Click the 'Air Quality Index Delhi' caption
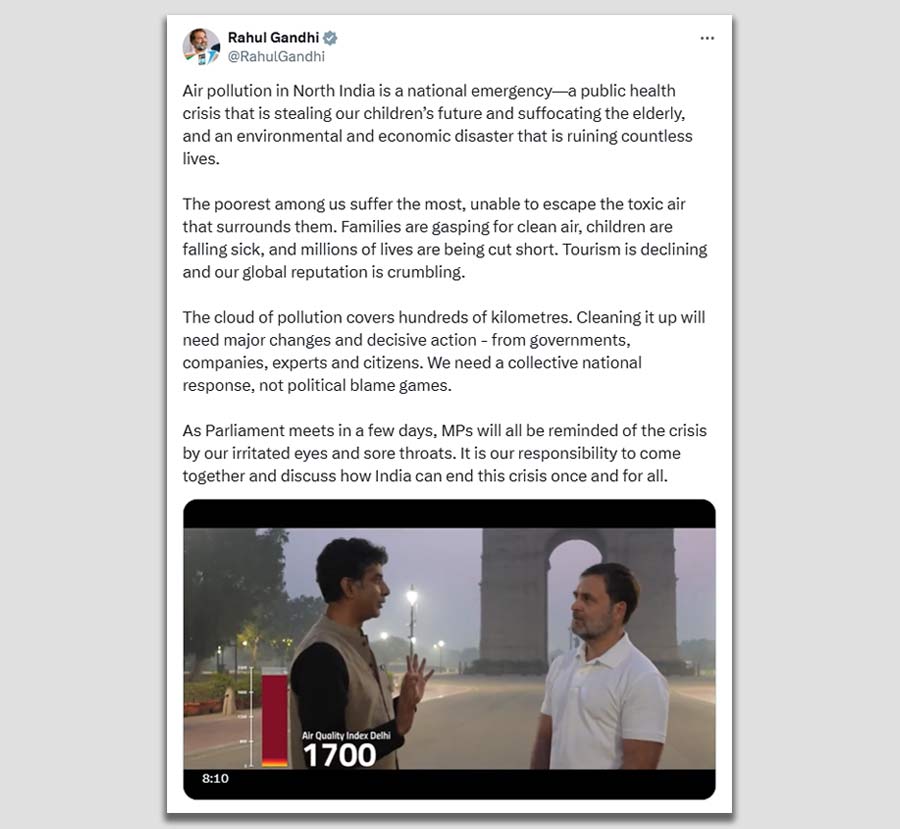 pyautogui.click(x=346, y=735)
